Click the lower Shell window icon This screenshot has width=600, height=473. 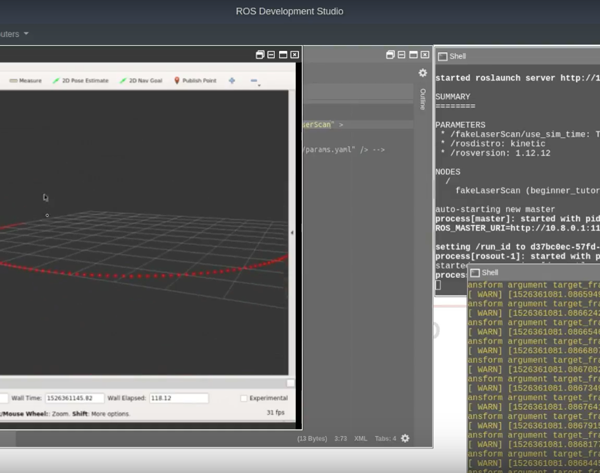[x=475, y=273]
